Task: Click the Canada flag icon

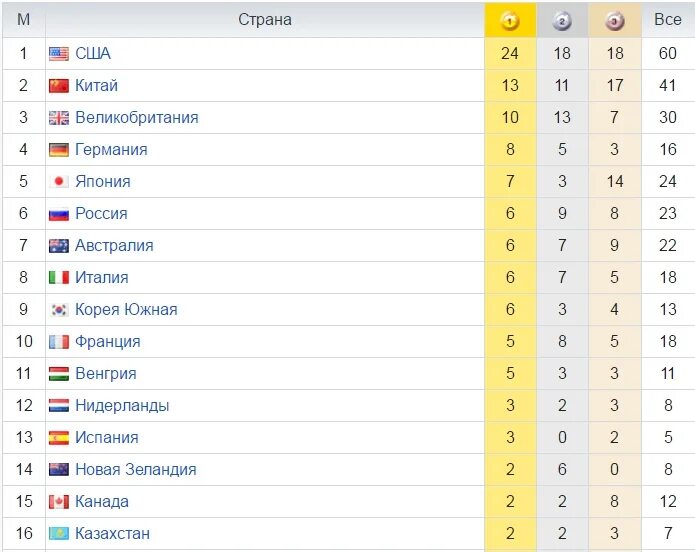Action: point(59,501)
